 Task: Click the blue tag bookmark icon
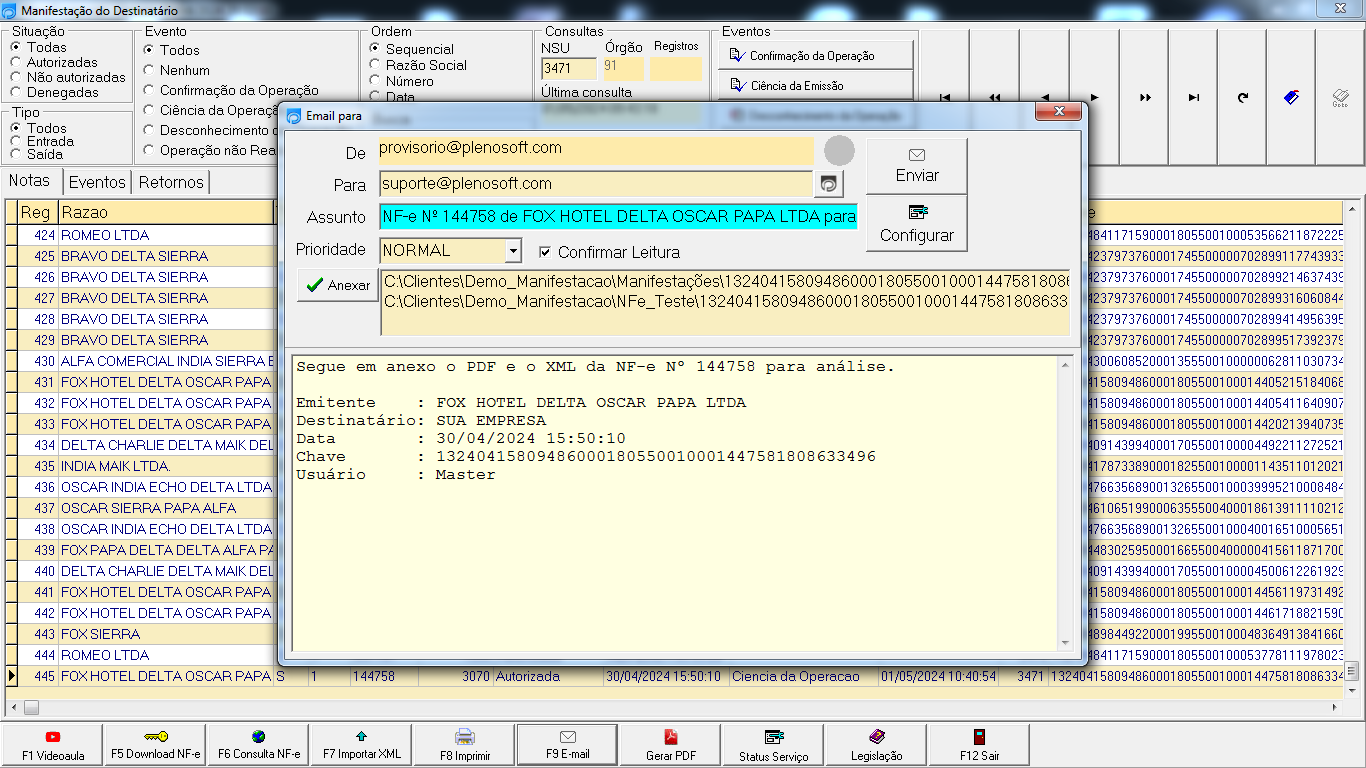[1291, 97]
